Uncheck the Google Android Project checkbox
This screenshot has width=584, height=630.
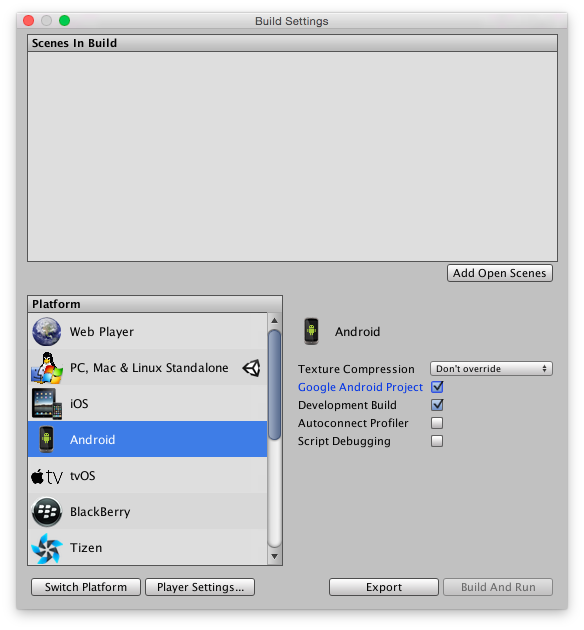(x=437, y=387)
